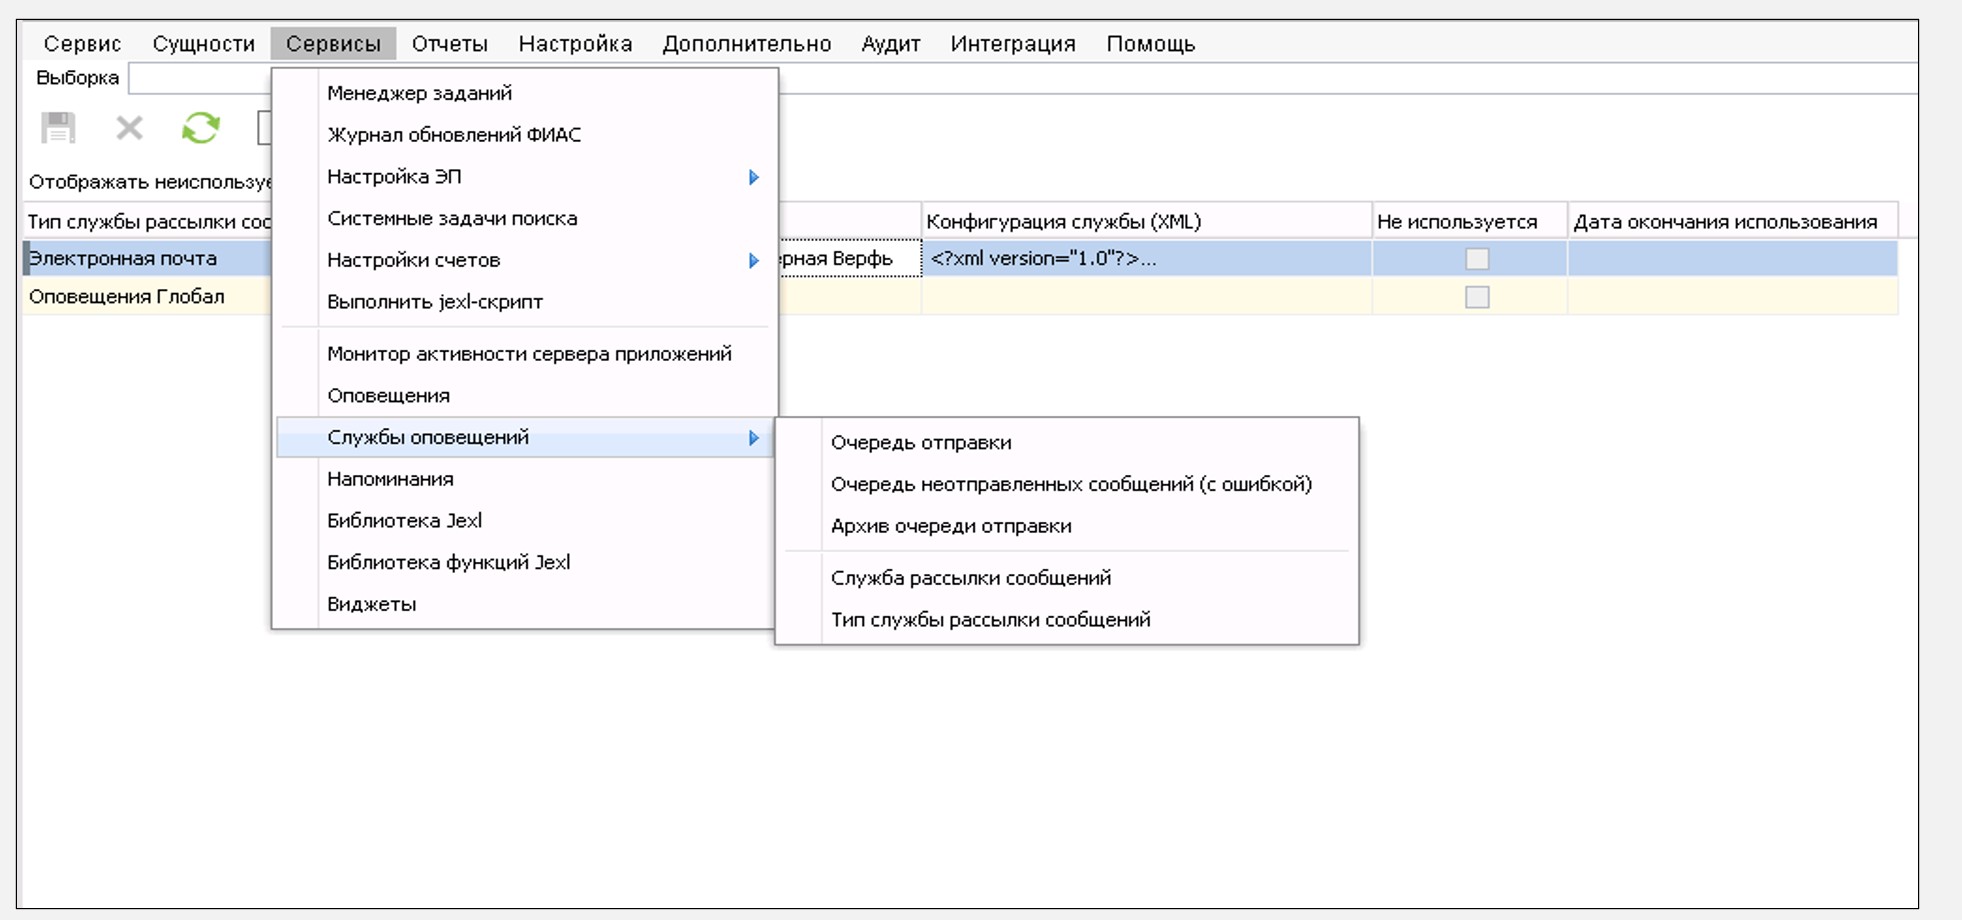Open Журнал обновлений ФИАС
This screenshot has height=920, width=1962.
(453, 135)
